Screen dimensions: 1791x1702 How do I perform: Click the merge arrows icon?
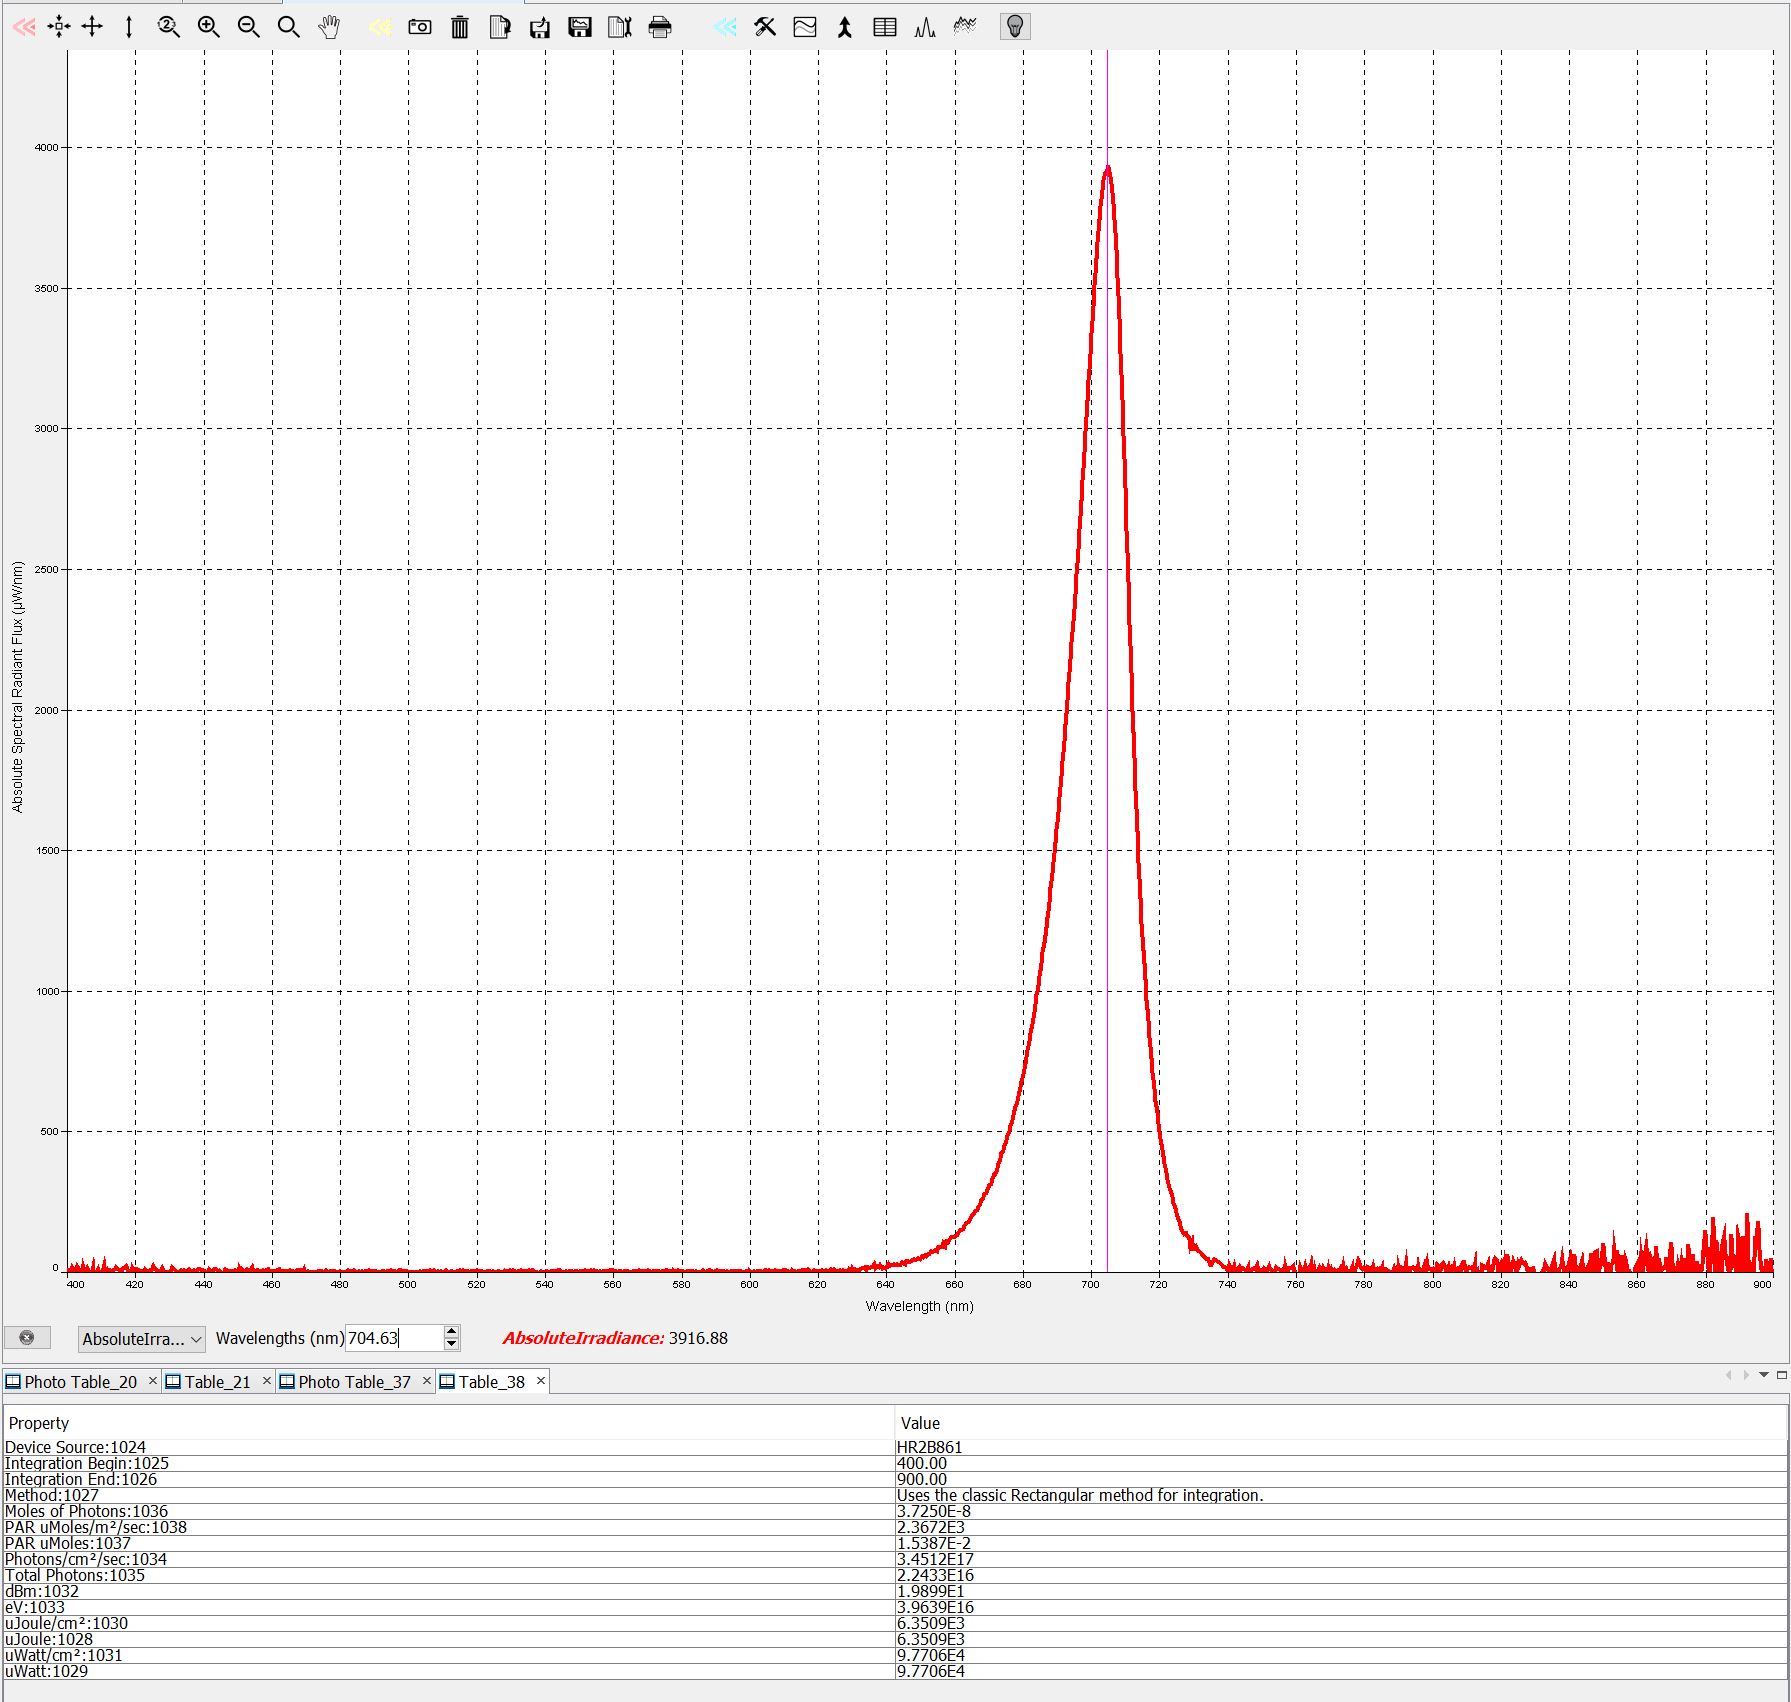[845, 27]
